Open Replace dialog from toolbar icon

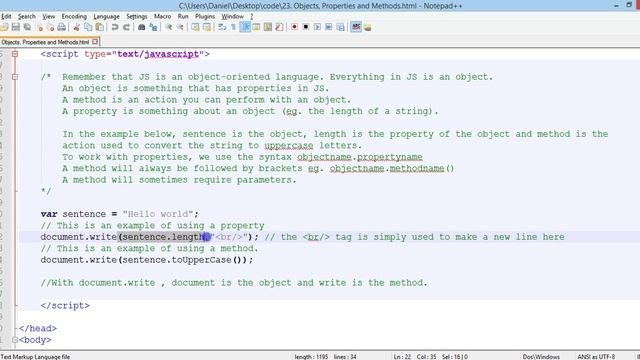click(153, 27)
